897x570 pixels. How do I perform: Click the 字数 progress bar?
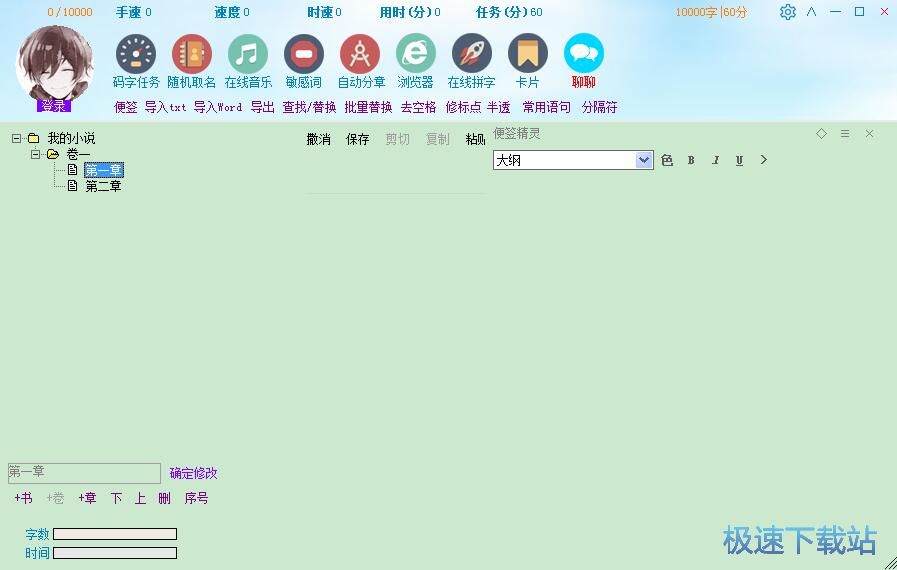(x=115, y=534)
